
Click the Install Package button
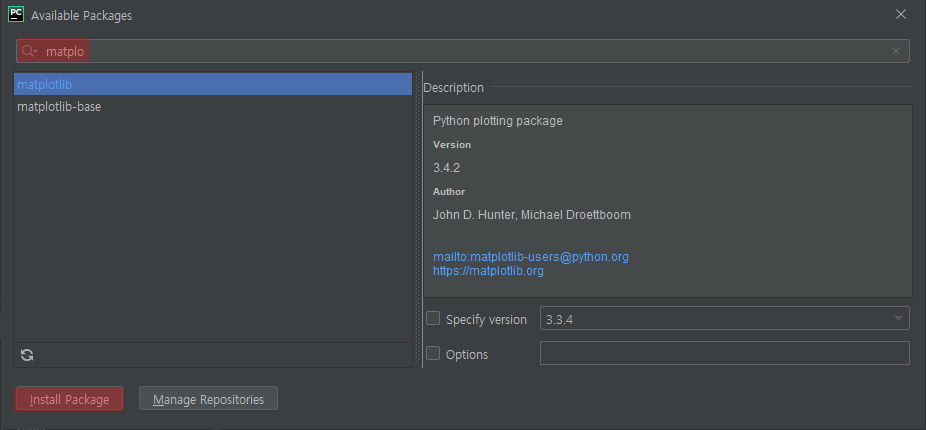[69, 399]
